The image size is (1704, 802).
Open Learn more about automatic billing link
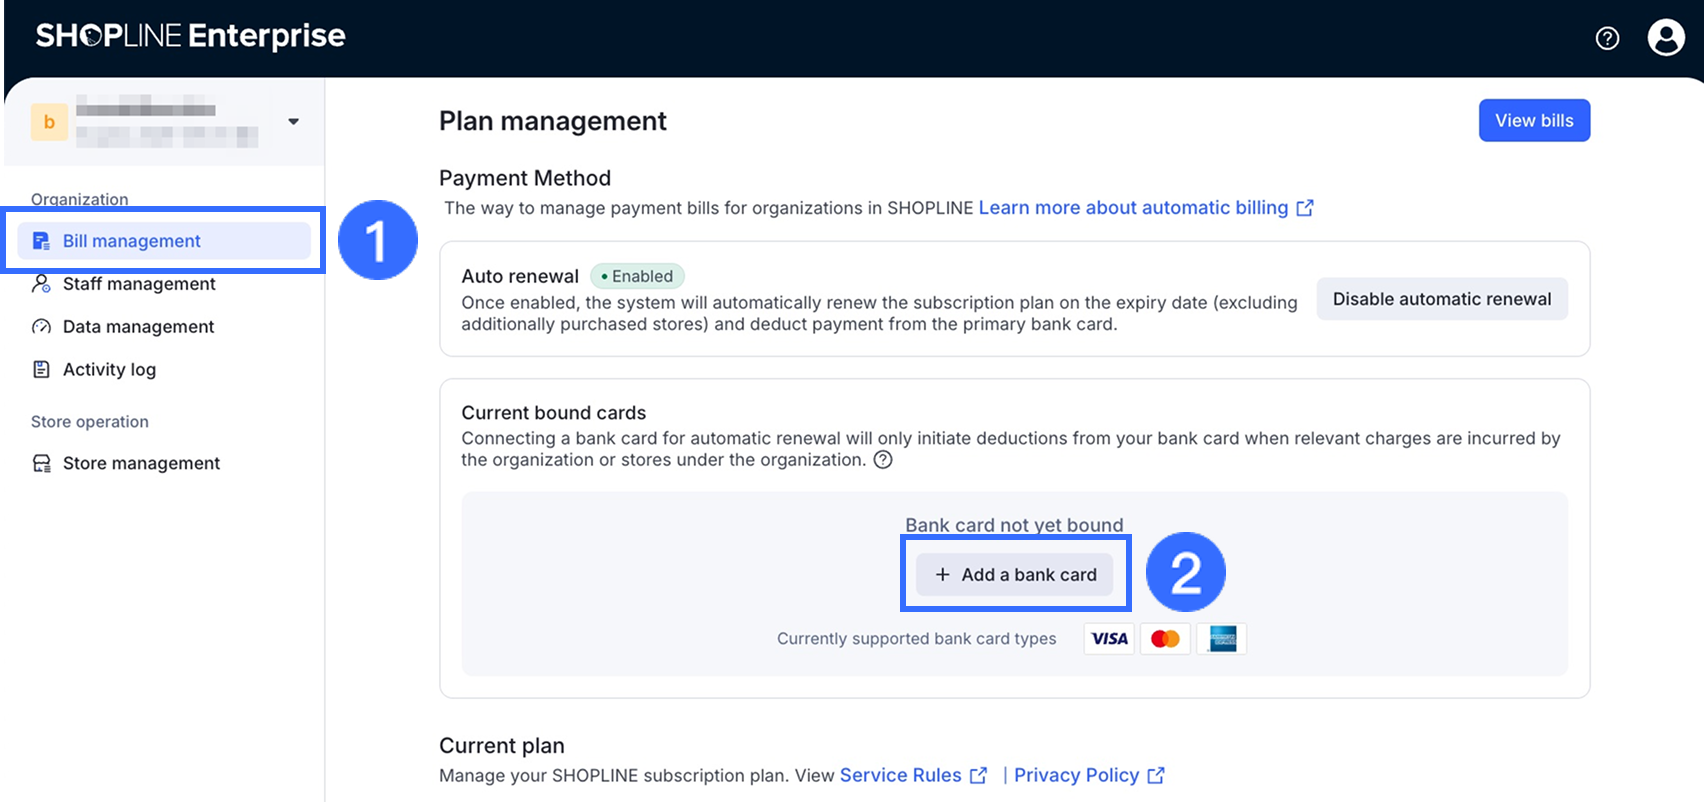coord(1133,208)
